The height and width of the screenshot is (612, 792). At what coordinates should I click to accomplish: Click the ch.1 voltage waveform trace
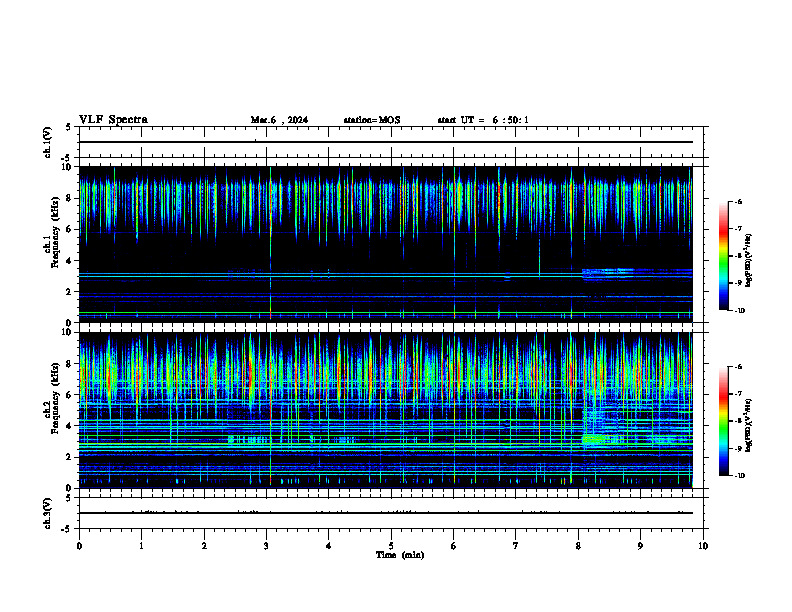tap(386, 142)
